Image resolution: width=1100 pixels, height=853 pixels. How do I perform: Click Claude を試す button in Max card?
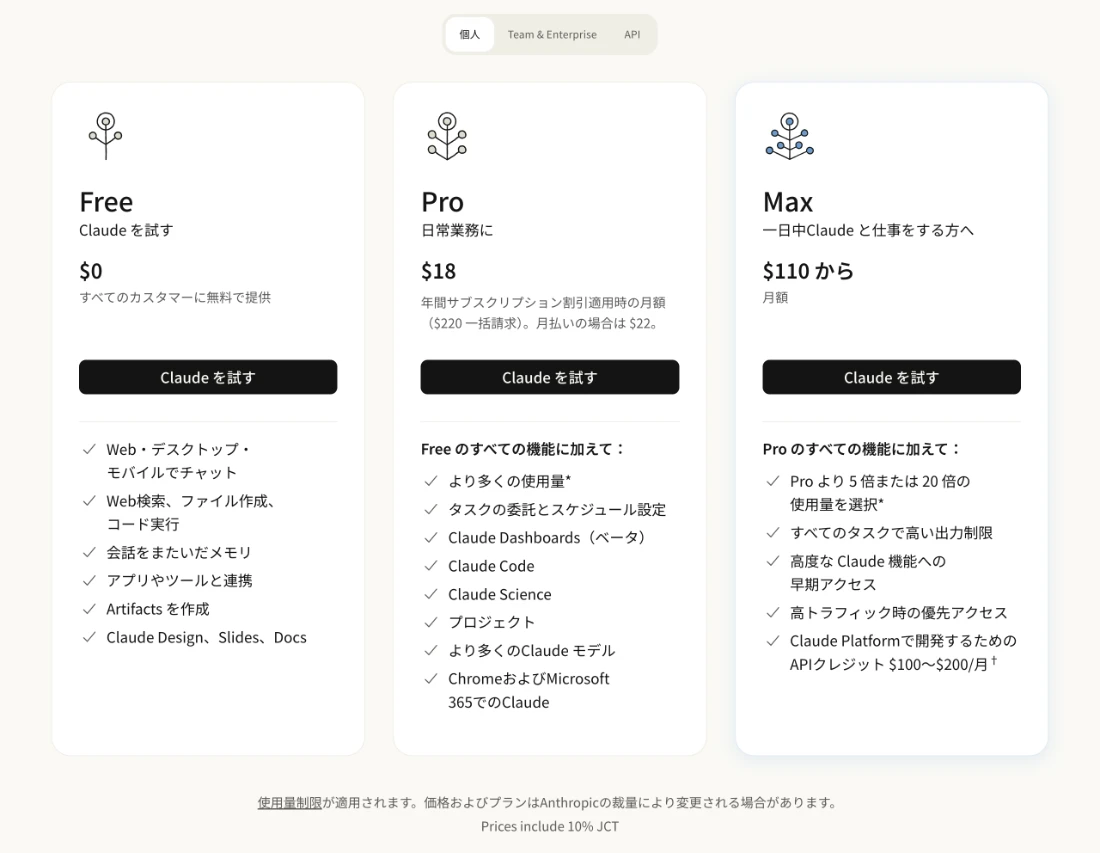[x=891, y=377]
